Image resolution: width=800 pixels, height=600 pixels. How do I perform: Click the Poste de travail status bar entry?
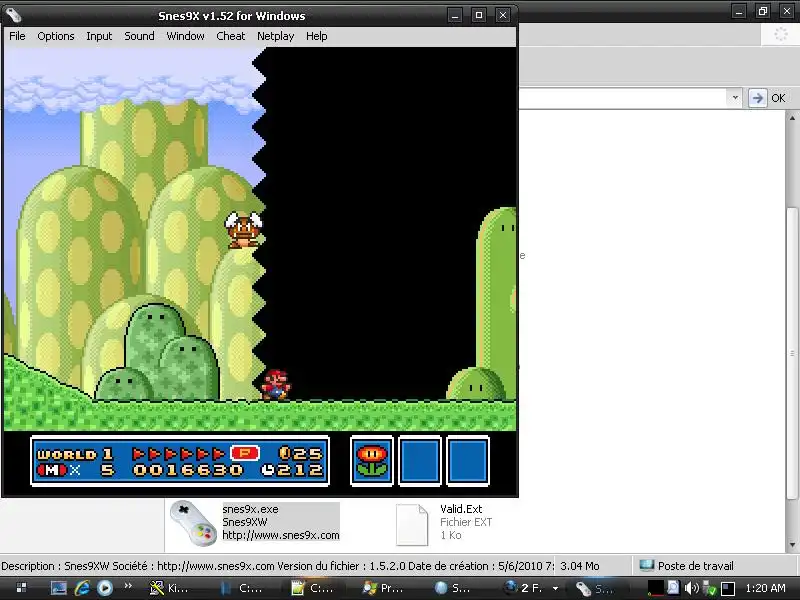[686, 565]
